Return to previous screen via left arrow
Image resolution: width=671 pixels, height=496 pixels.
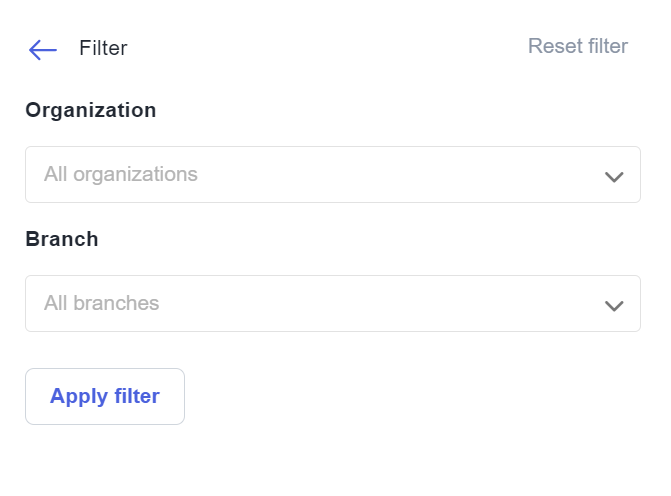[x=43, y=49]
